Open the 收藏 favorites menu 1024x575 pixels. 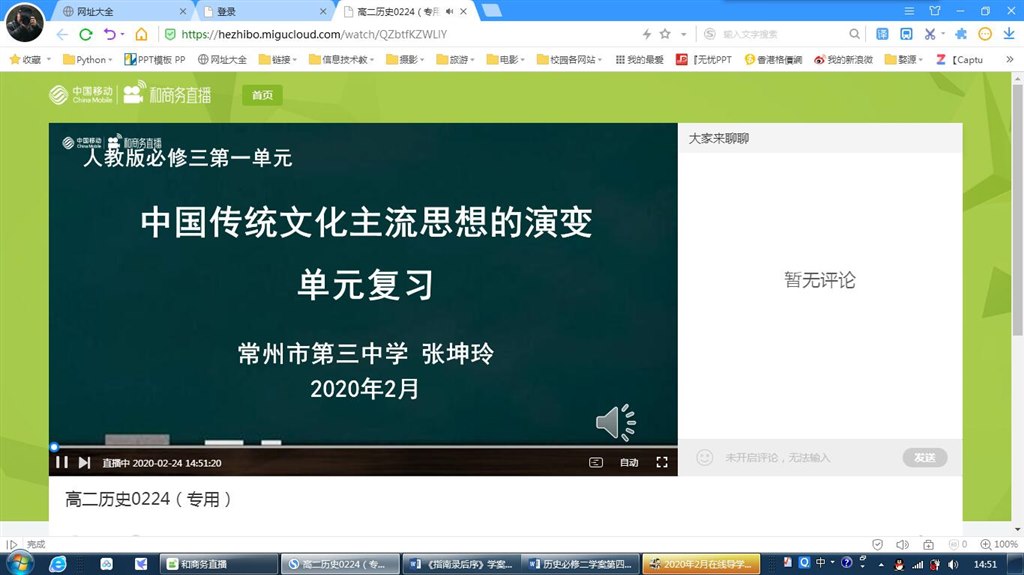[29, 59]
